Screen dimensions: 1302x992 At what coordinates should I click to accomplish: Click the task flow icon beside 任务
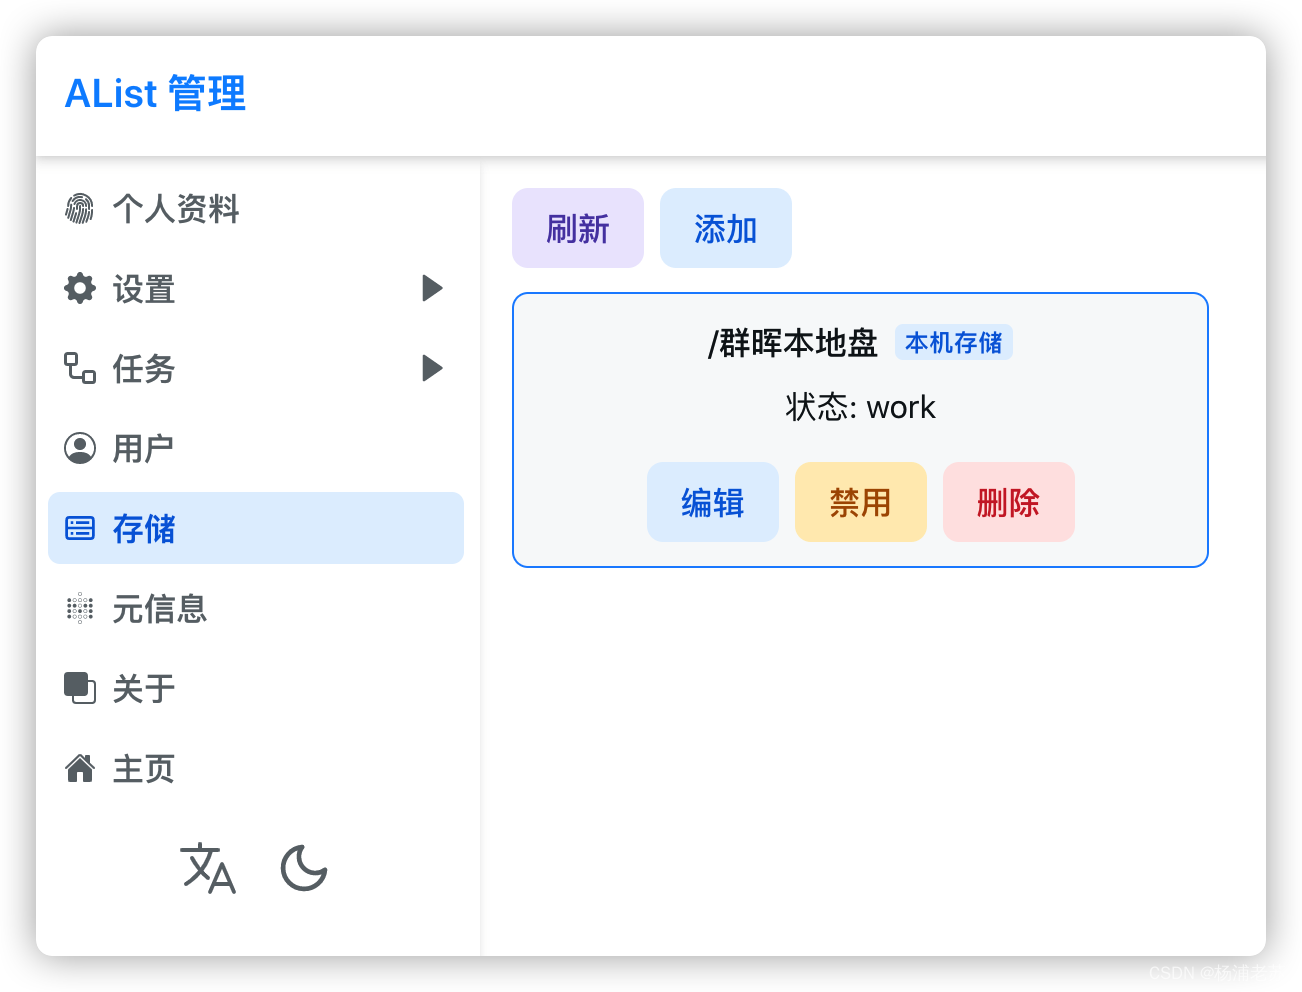(x=80, y=368)
